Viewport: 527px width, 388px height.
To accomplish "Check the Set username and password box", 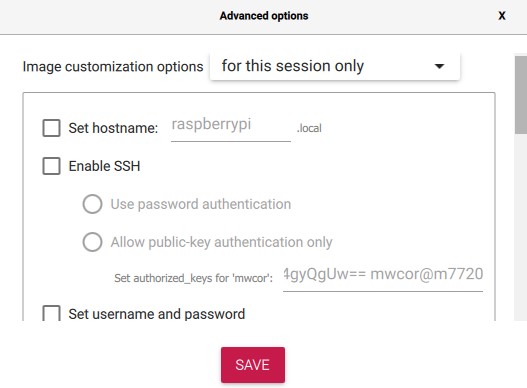I will 51,313.
